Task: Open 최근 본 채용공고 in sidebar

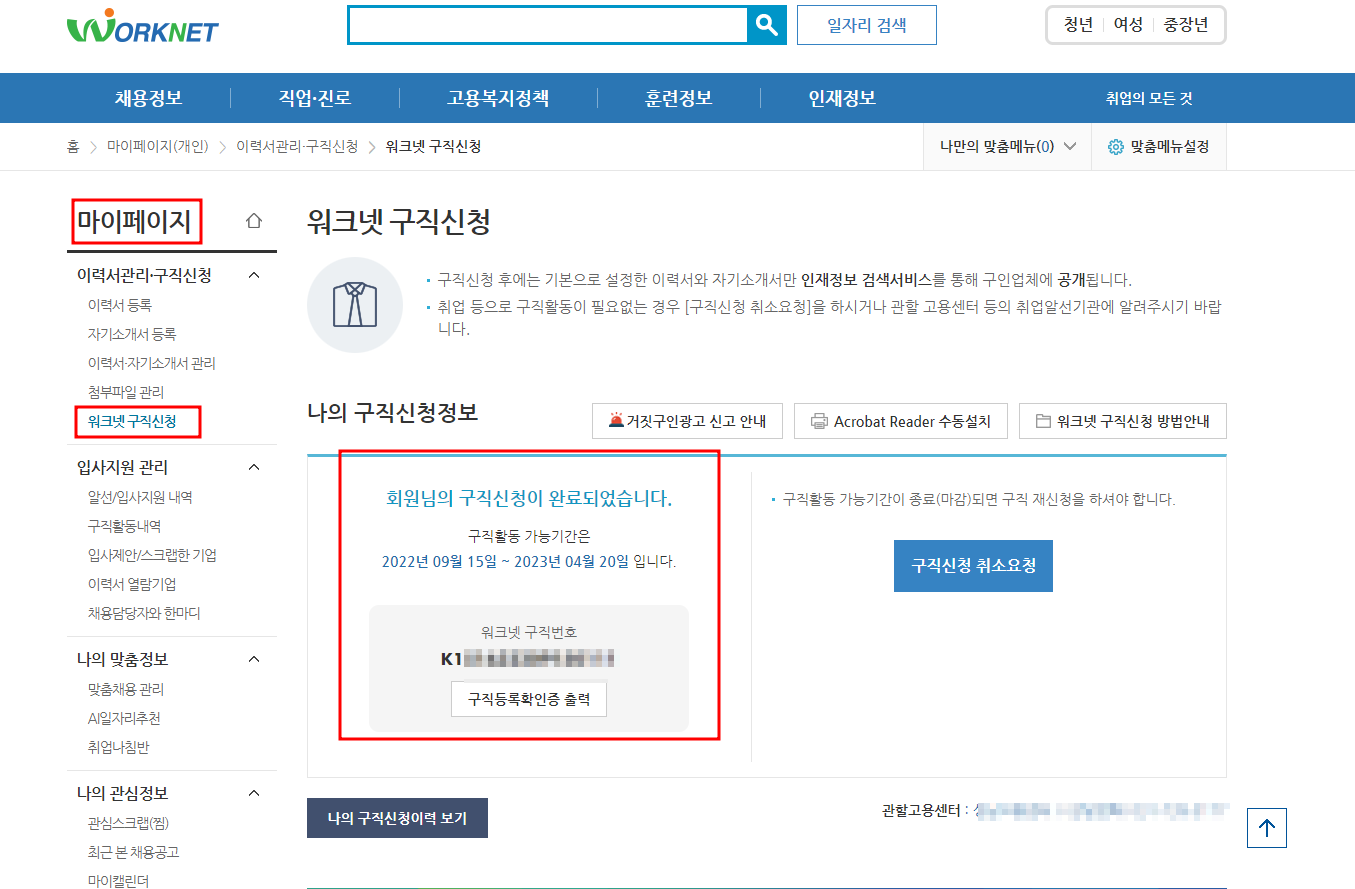Action: [133, 852]
